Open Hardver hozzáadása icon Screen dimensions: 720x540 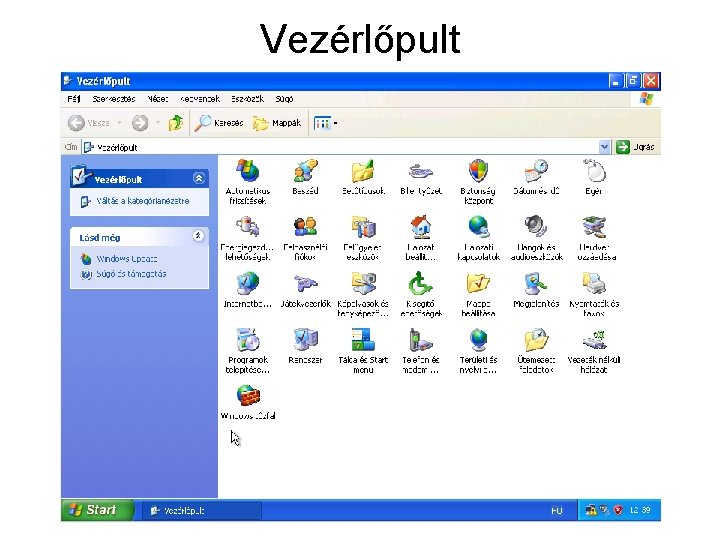pyautogui.click(x=594, y=227)
